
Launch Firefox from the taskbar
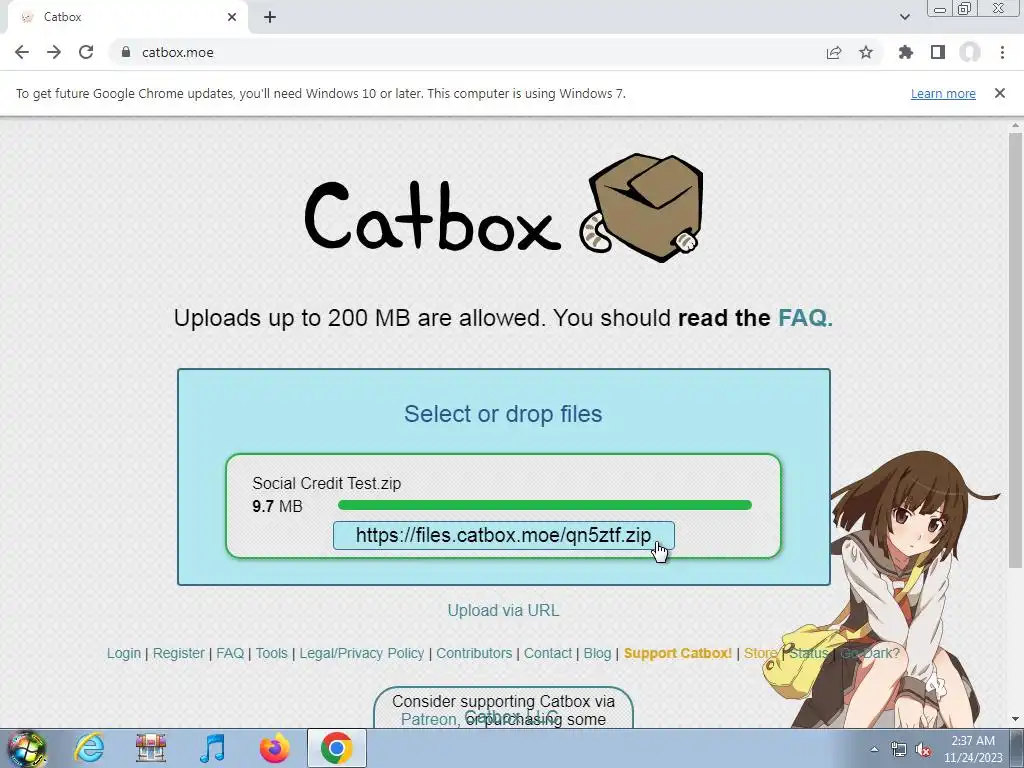tap(275, 748)
